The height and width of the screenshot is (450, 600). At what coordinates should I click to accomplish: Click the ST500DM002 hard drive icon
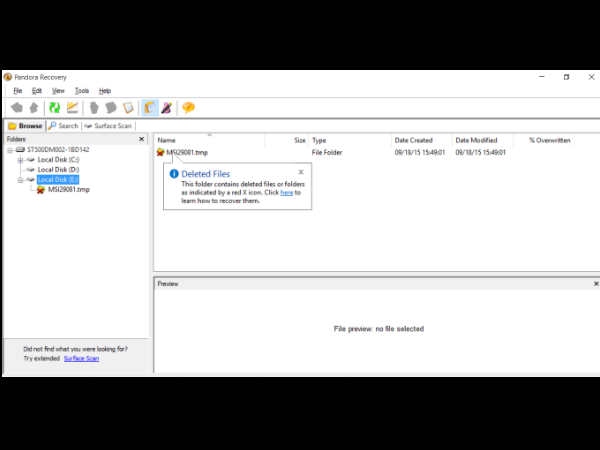[21, 149]
